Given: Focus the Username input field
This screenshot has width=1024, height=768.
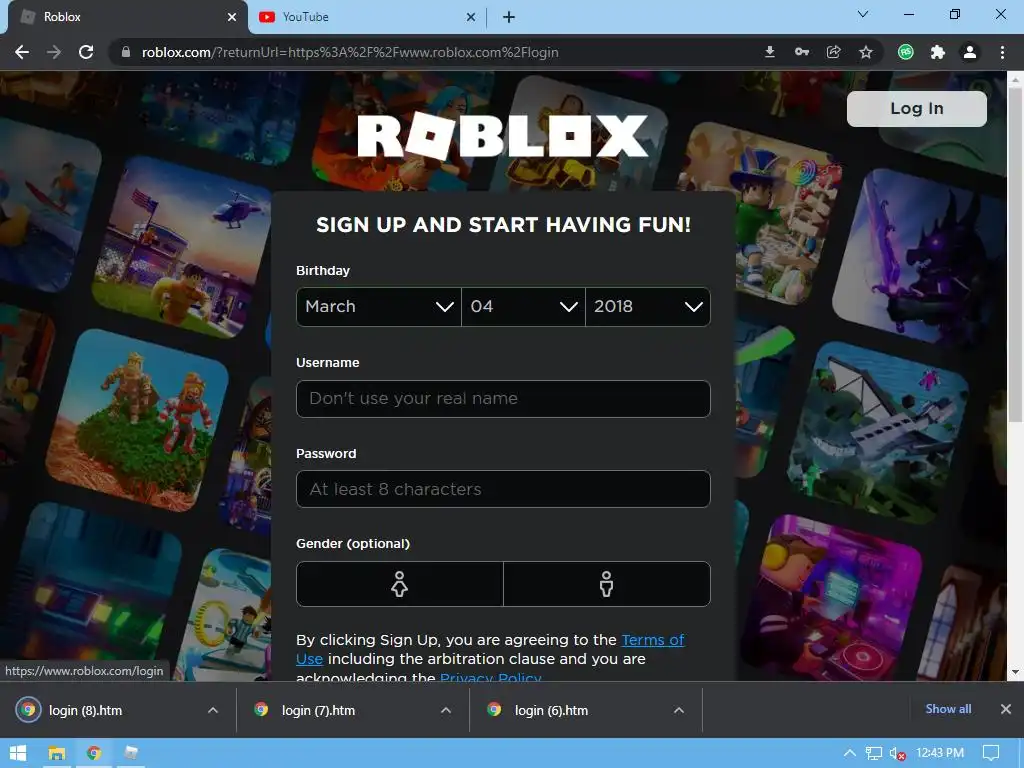Looking at the screenshot, I should pos(503,398).
